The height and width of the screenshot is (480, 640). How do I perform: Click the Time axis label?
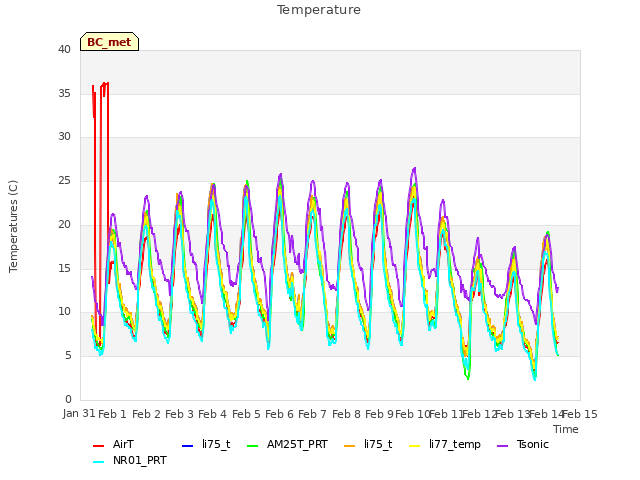[x=566, y=429]
